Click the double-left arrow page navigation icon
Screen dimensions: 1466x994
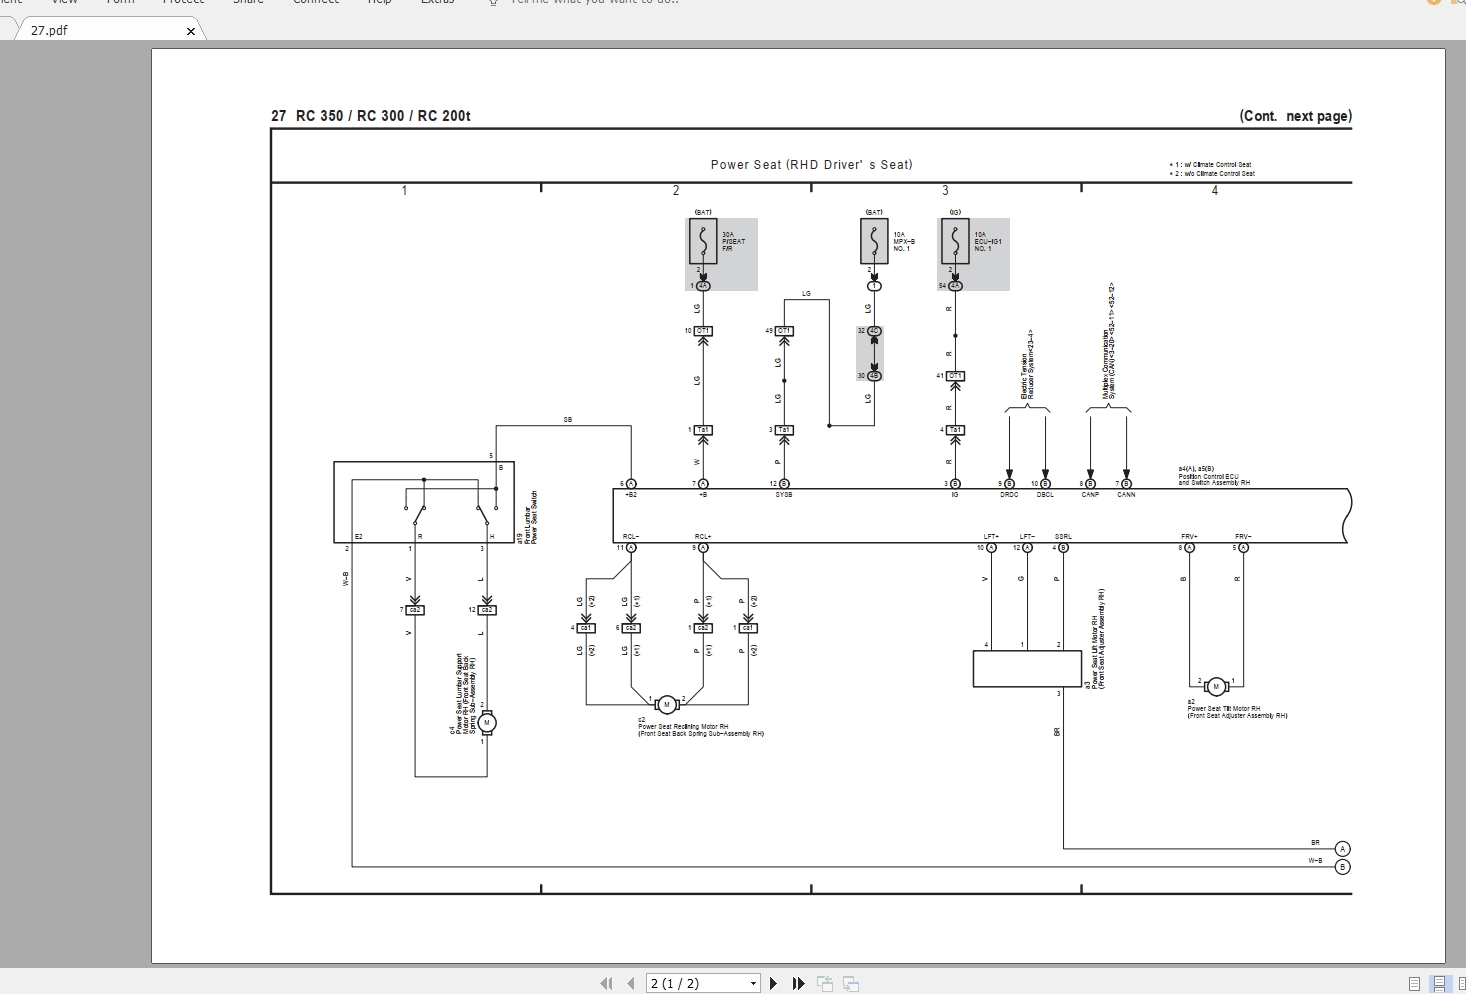click(x=607, y=983)
